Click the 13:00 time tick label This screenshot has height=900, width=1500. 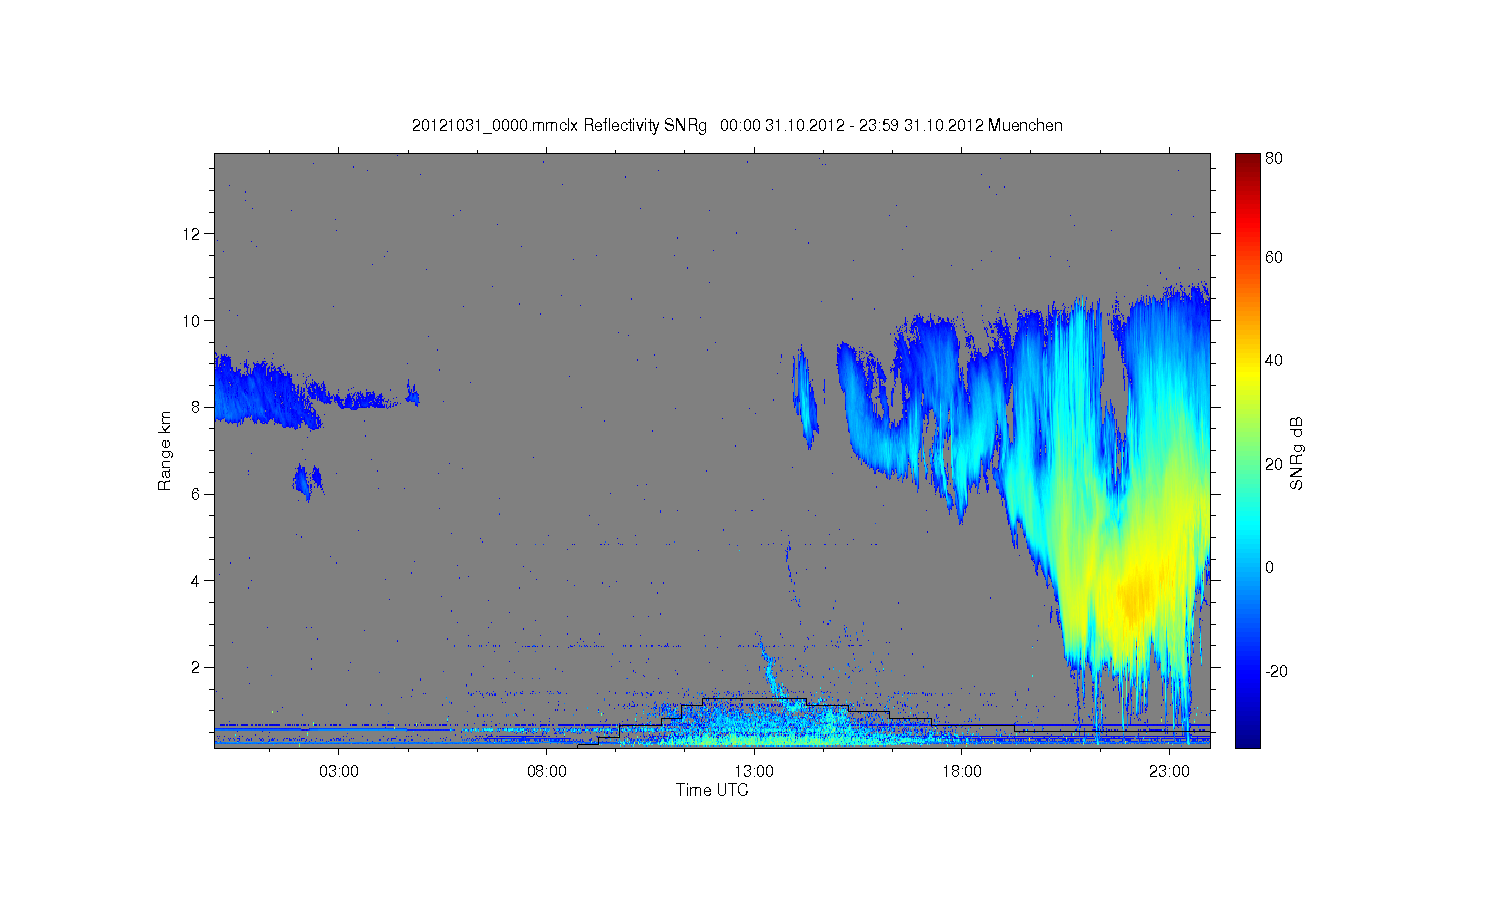tap(754, 772)
